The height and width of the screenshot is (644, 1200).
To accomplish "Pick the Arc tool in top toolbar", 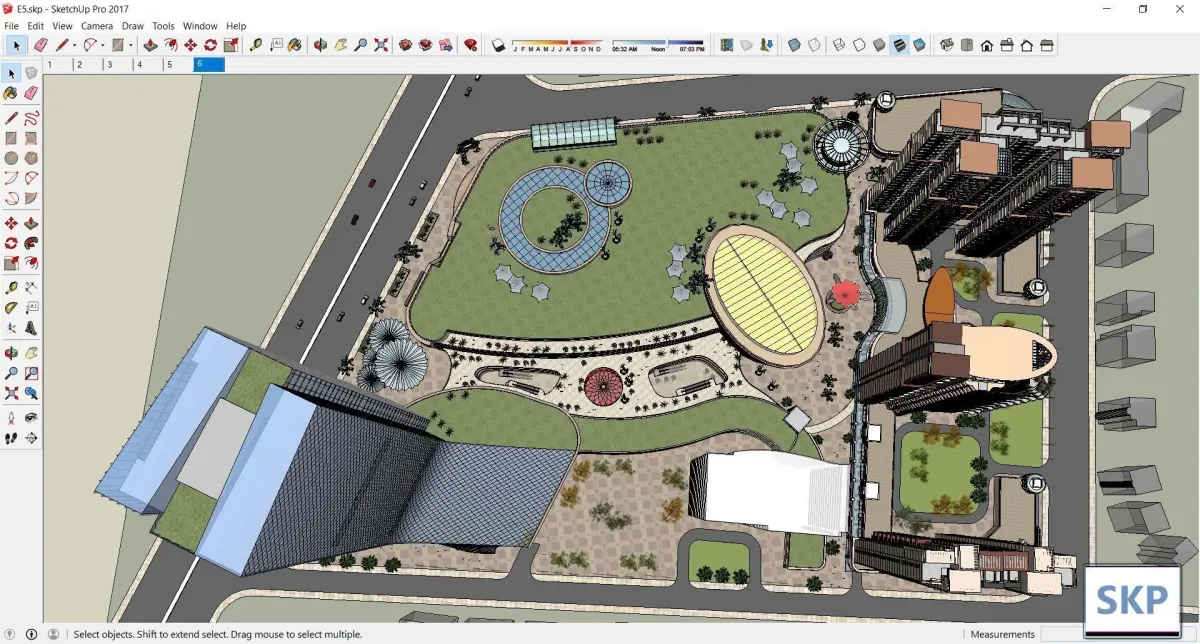I will pos(90,45).
